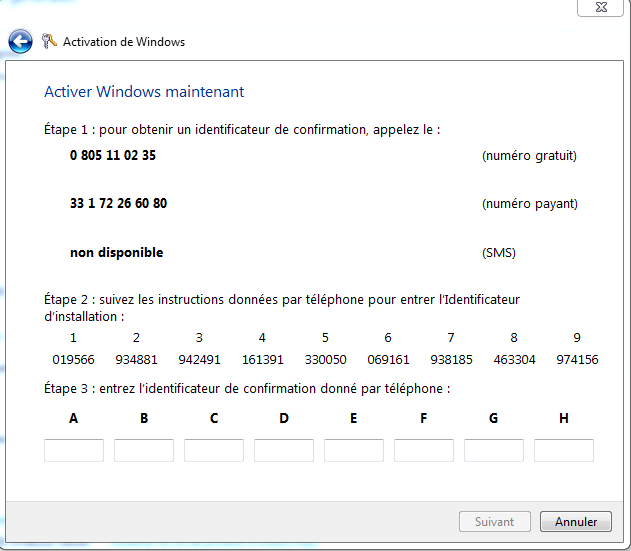Click the '(SMS)' label
The image size is (631, 551).
point(499,253)
